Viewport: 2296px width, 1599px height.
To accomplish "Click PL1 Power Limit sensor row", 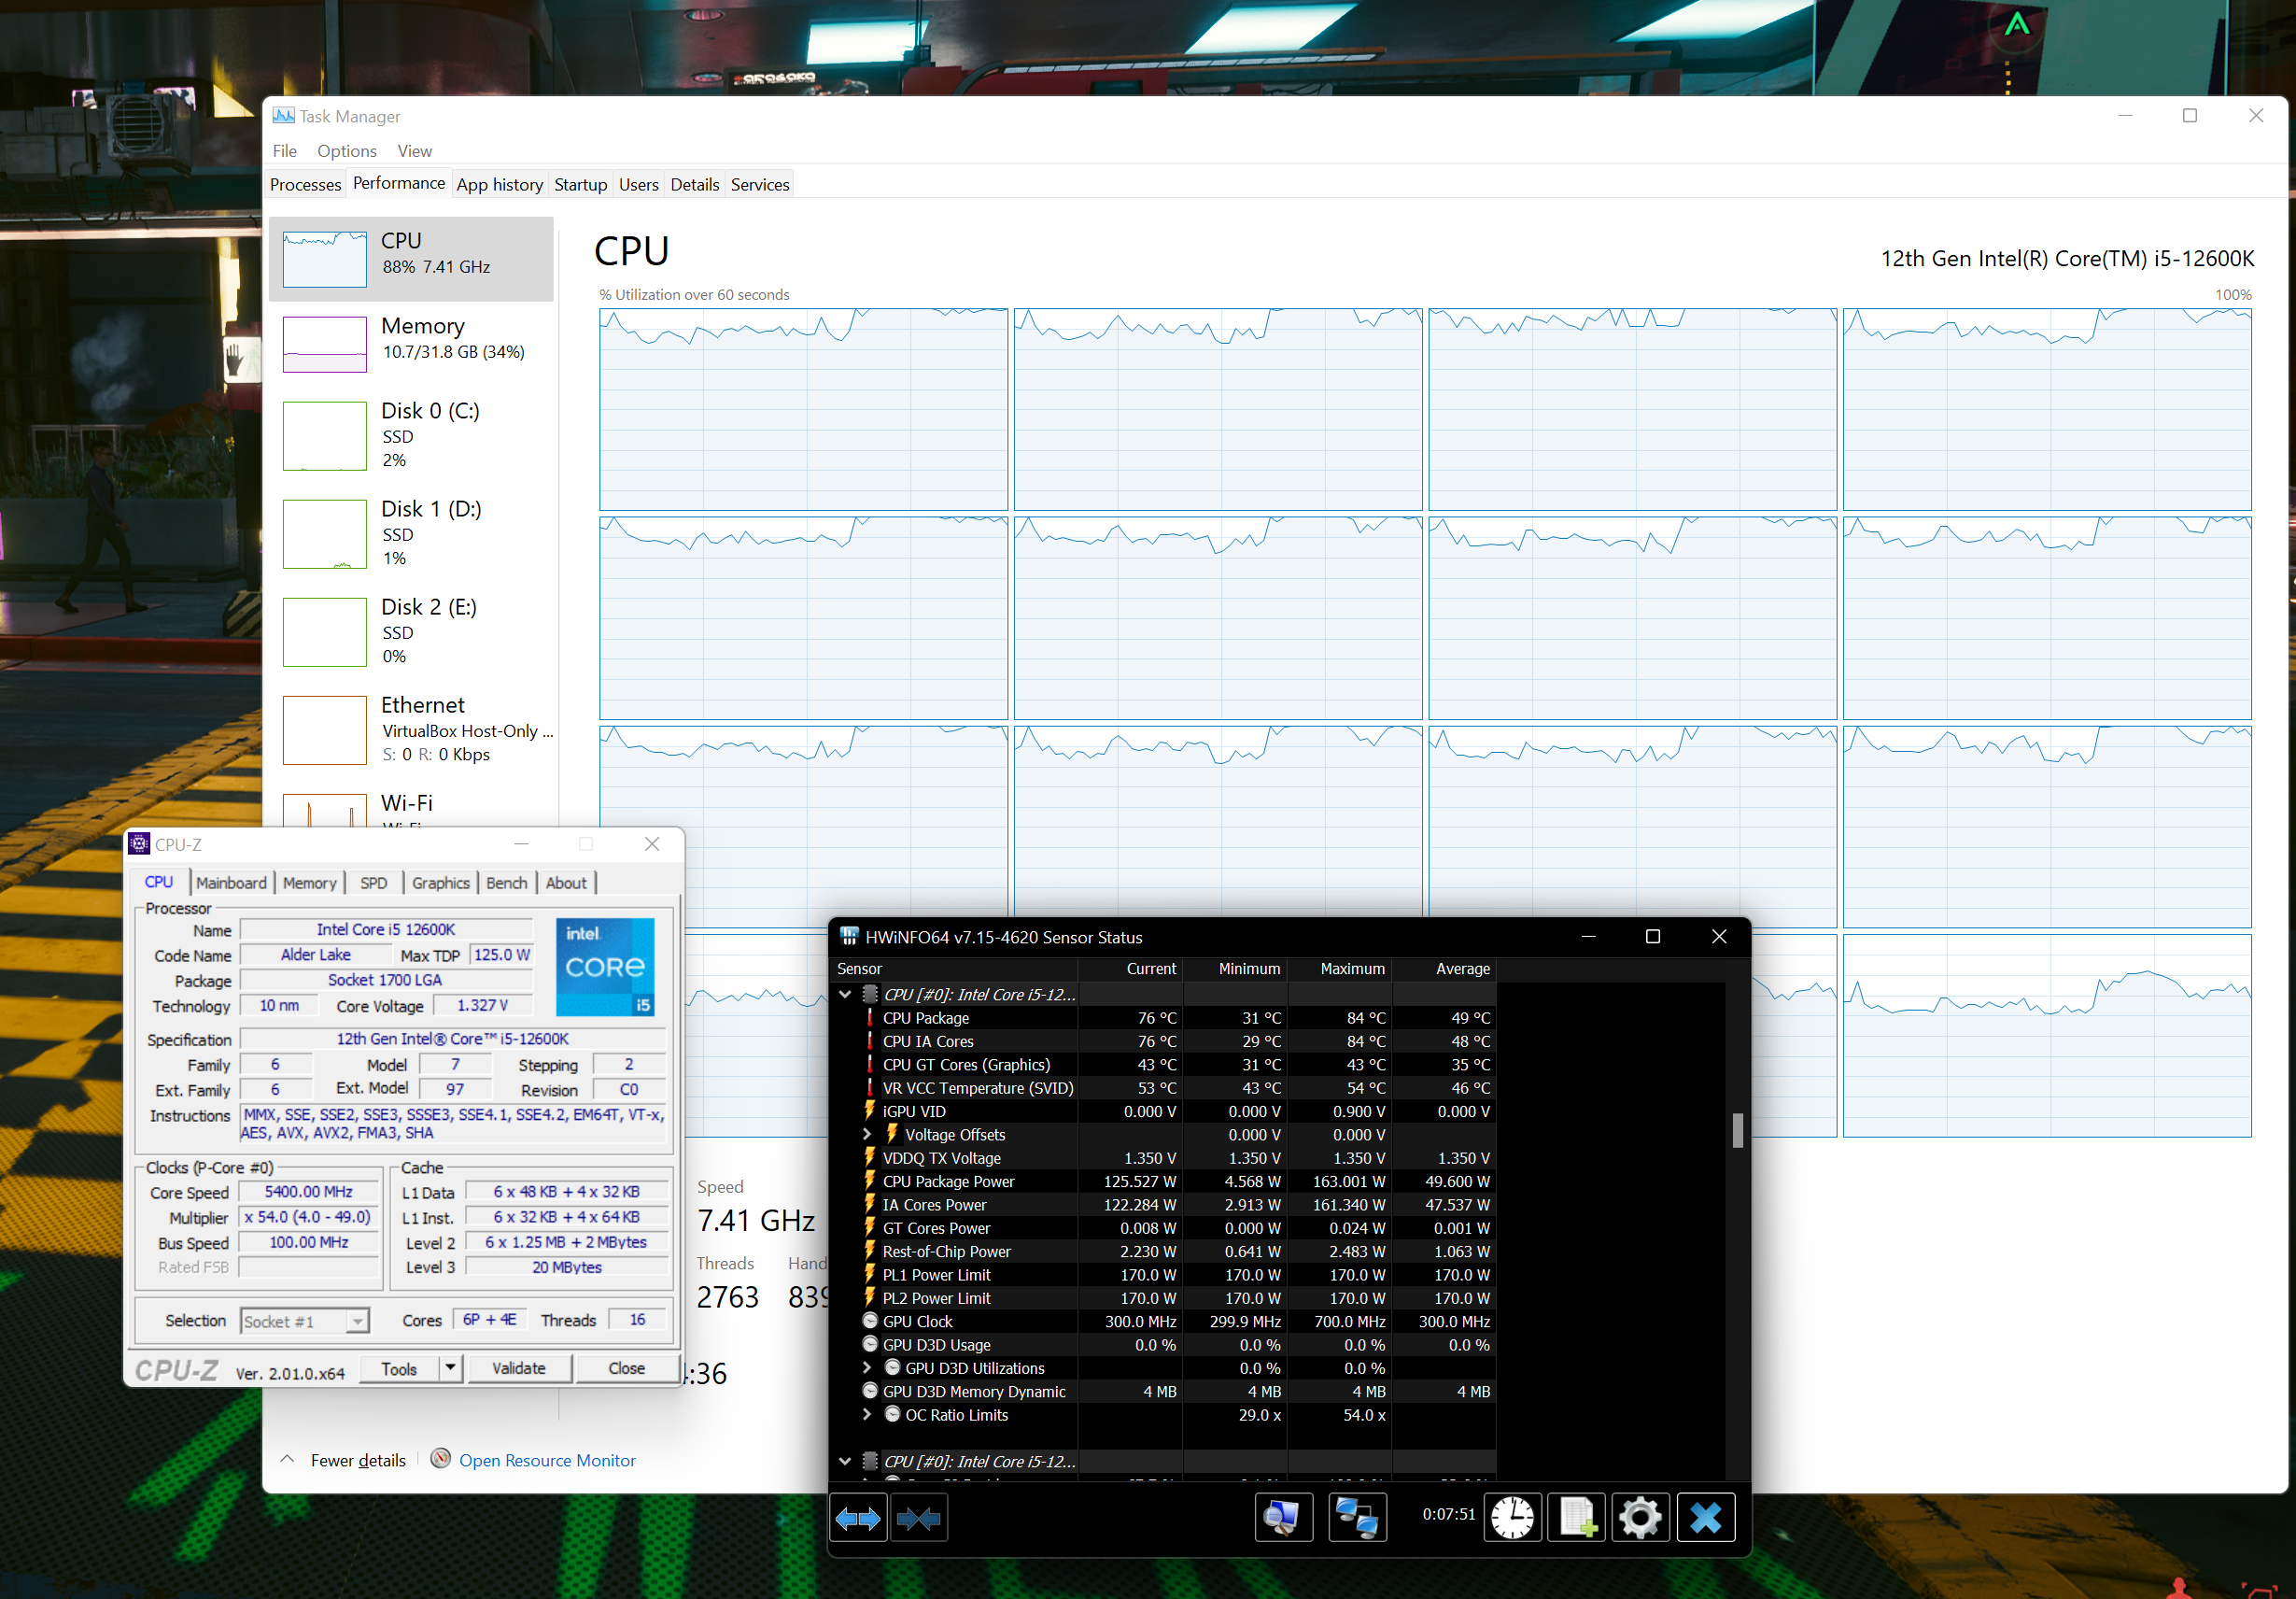I will 1164,1275.
